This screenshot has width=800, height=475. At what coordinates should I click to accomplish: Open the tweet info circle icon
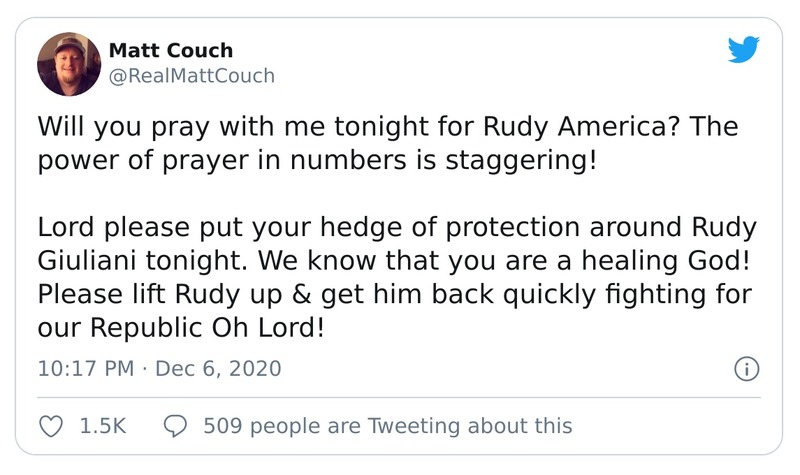[x=746, y=369]
